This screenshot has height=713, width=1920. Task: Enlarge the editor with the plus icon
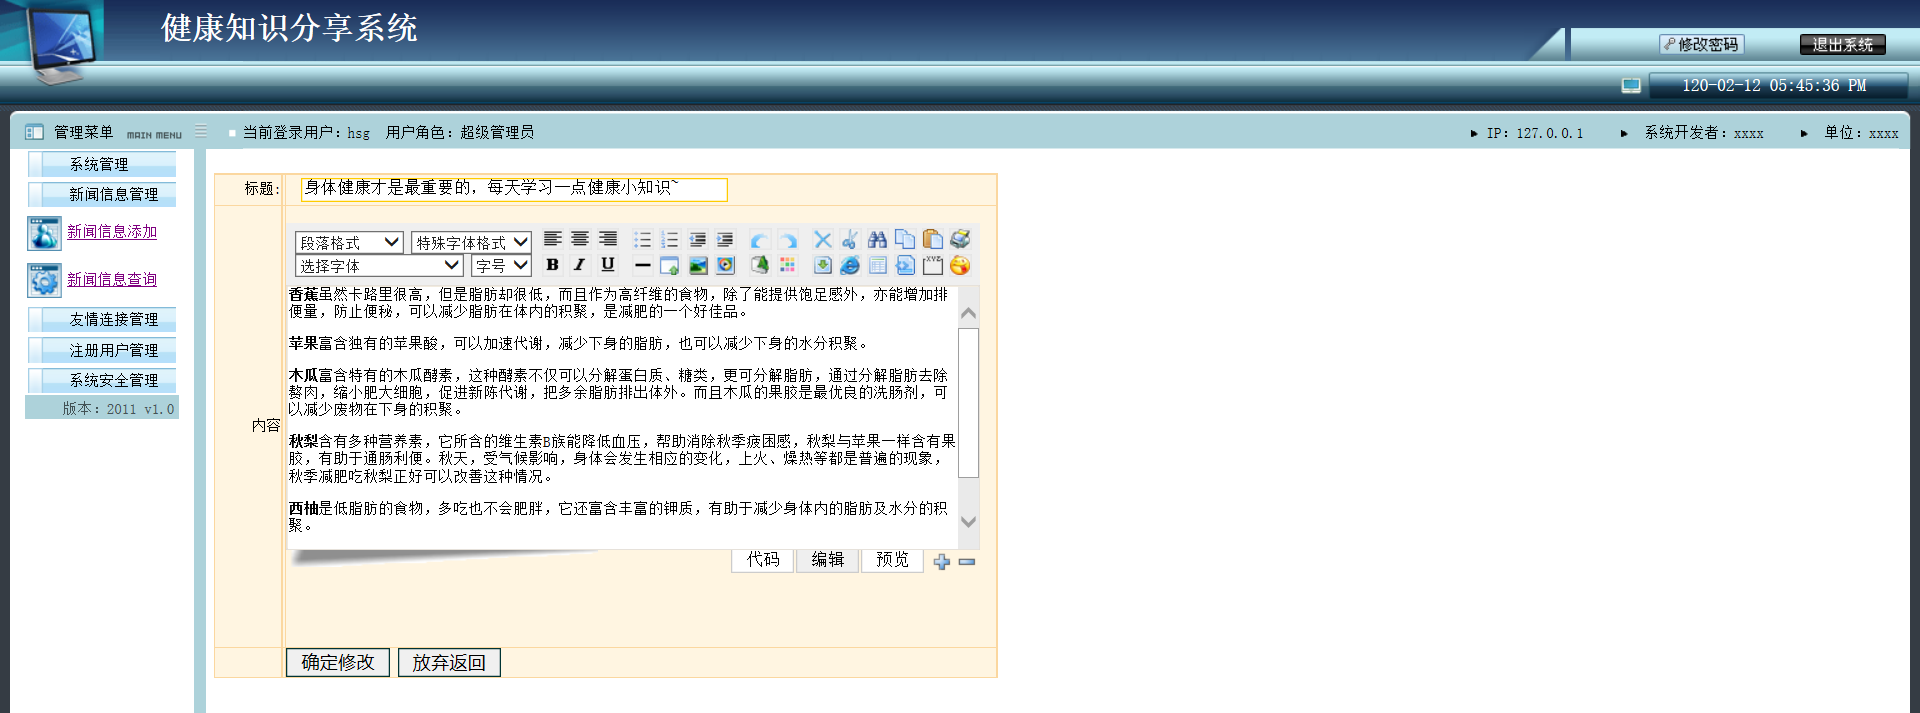click(x=941, y=562)
